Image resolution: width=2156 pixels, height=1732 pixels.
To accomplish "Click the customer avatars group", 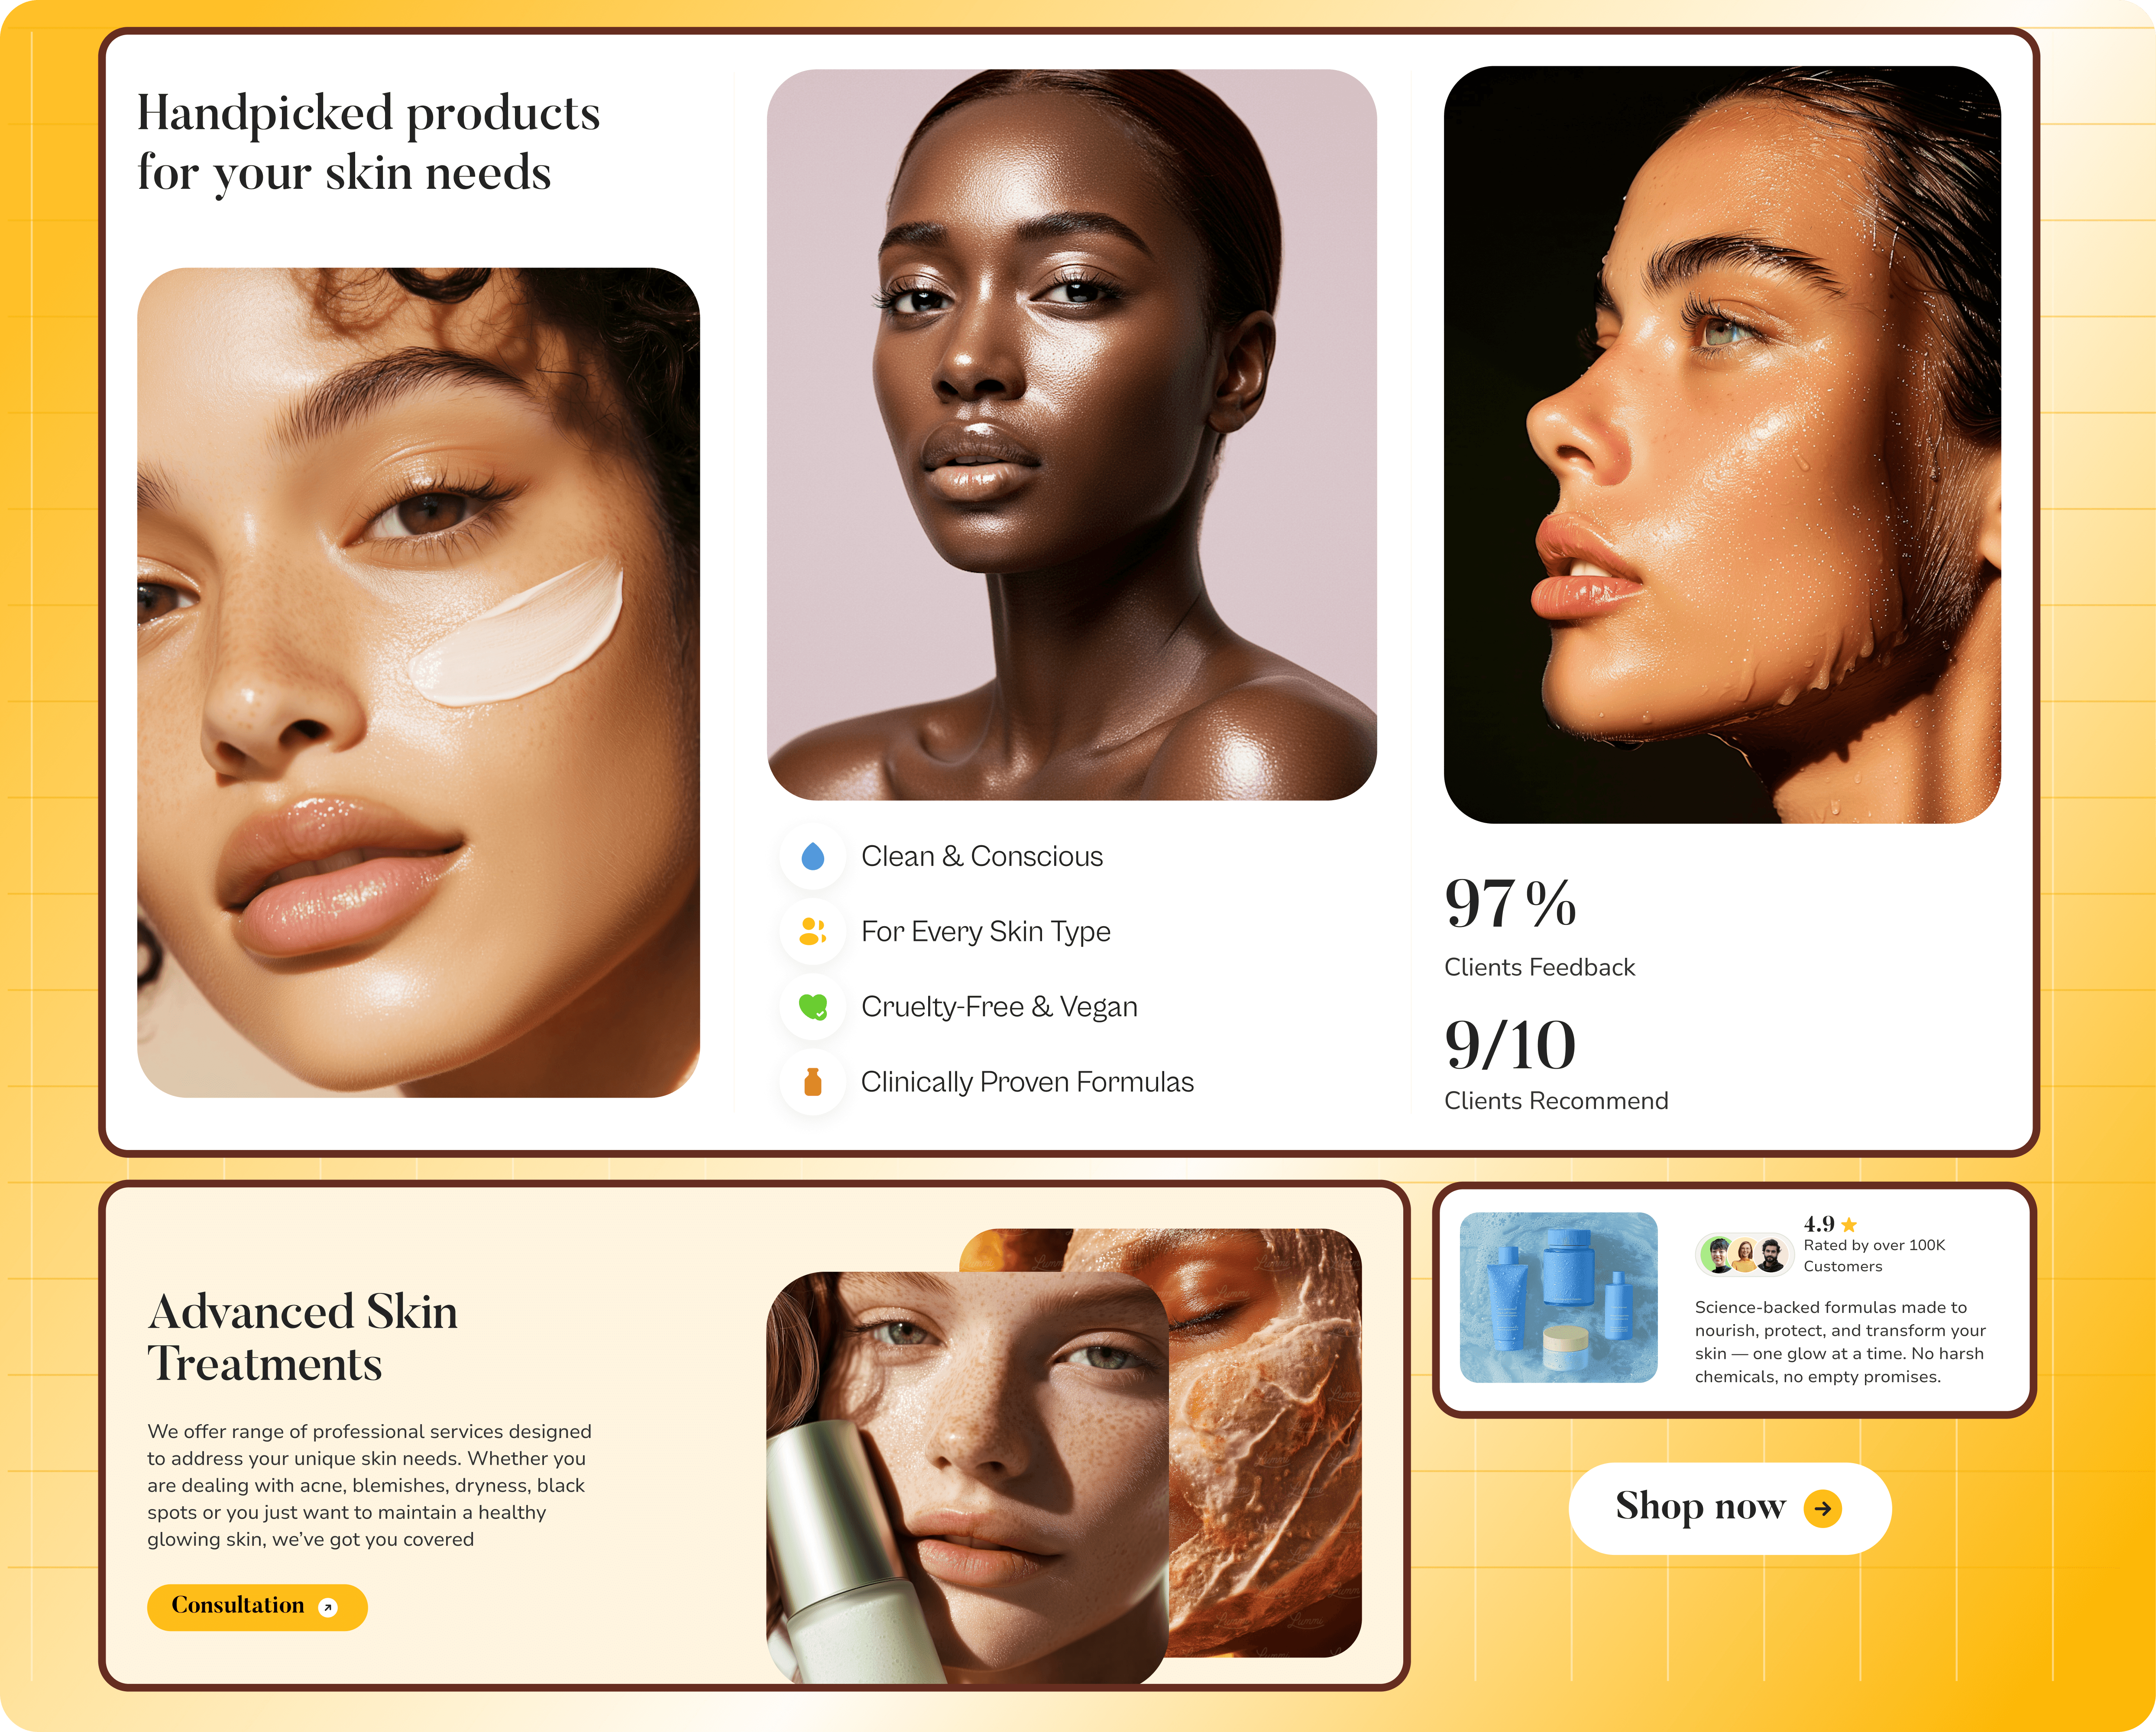I will pos(1745,1254).
